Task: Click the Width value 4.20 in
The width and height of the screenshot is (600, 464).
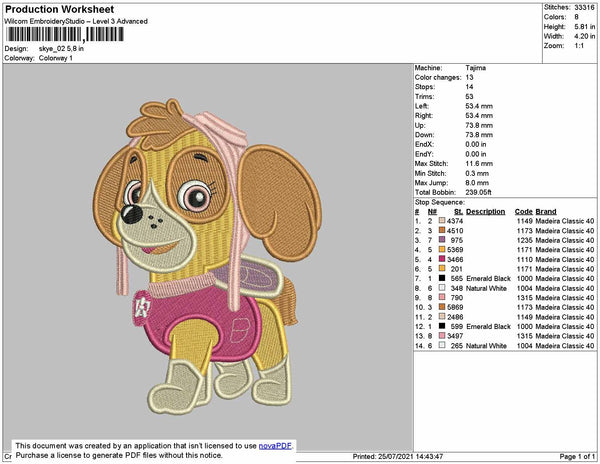Action: (584, 36)
